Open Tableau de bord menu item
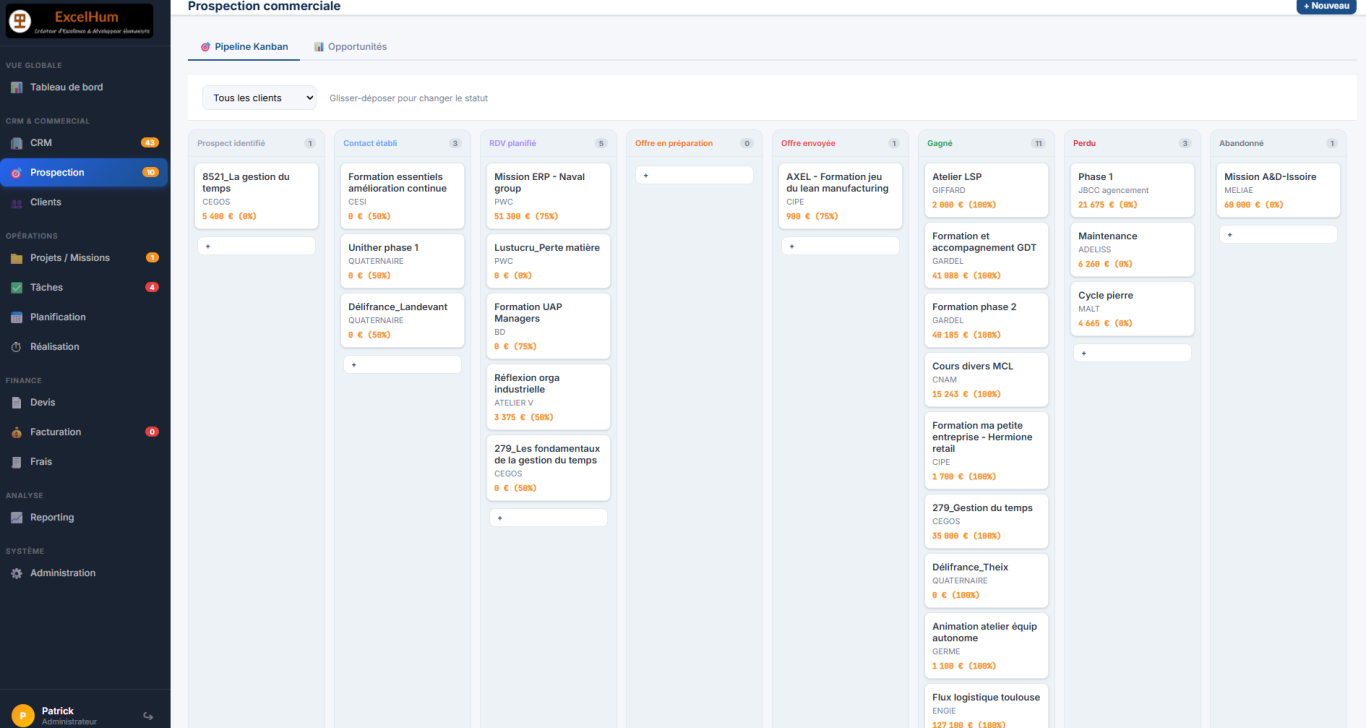This screenshot has height=728, width=1366. 84,87
